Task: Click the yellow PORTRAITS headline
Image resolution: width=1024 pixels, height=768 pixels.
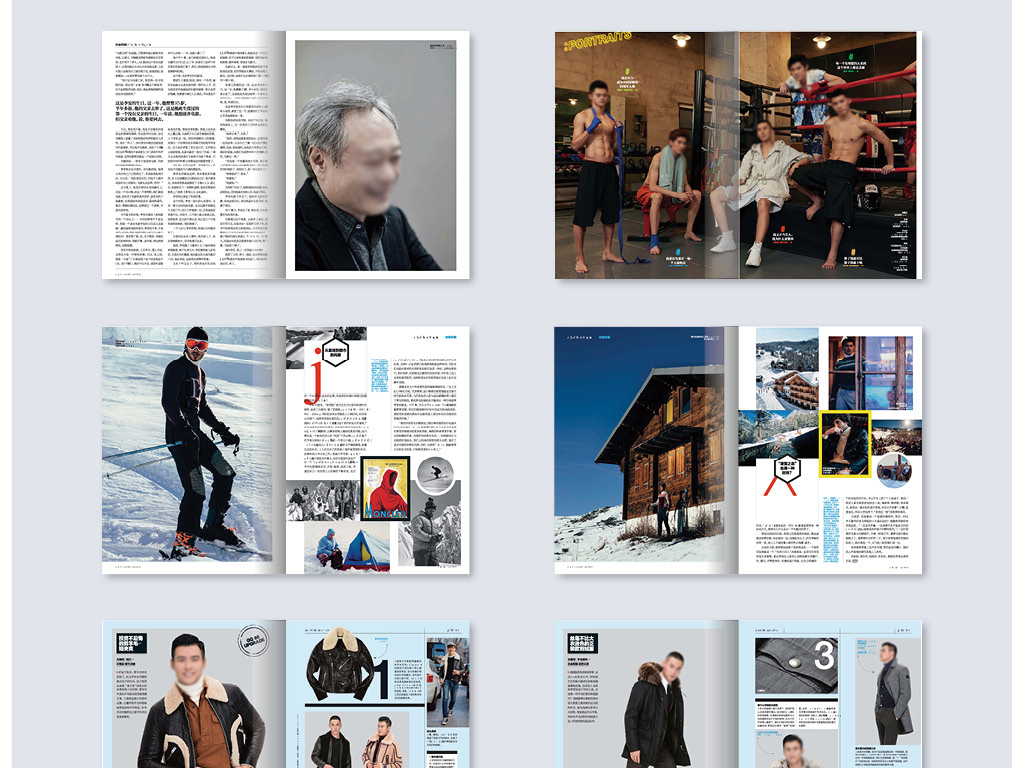Action: coord(598,41)
